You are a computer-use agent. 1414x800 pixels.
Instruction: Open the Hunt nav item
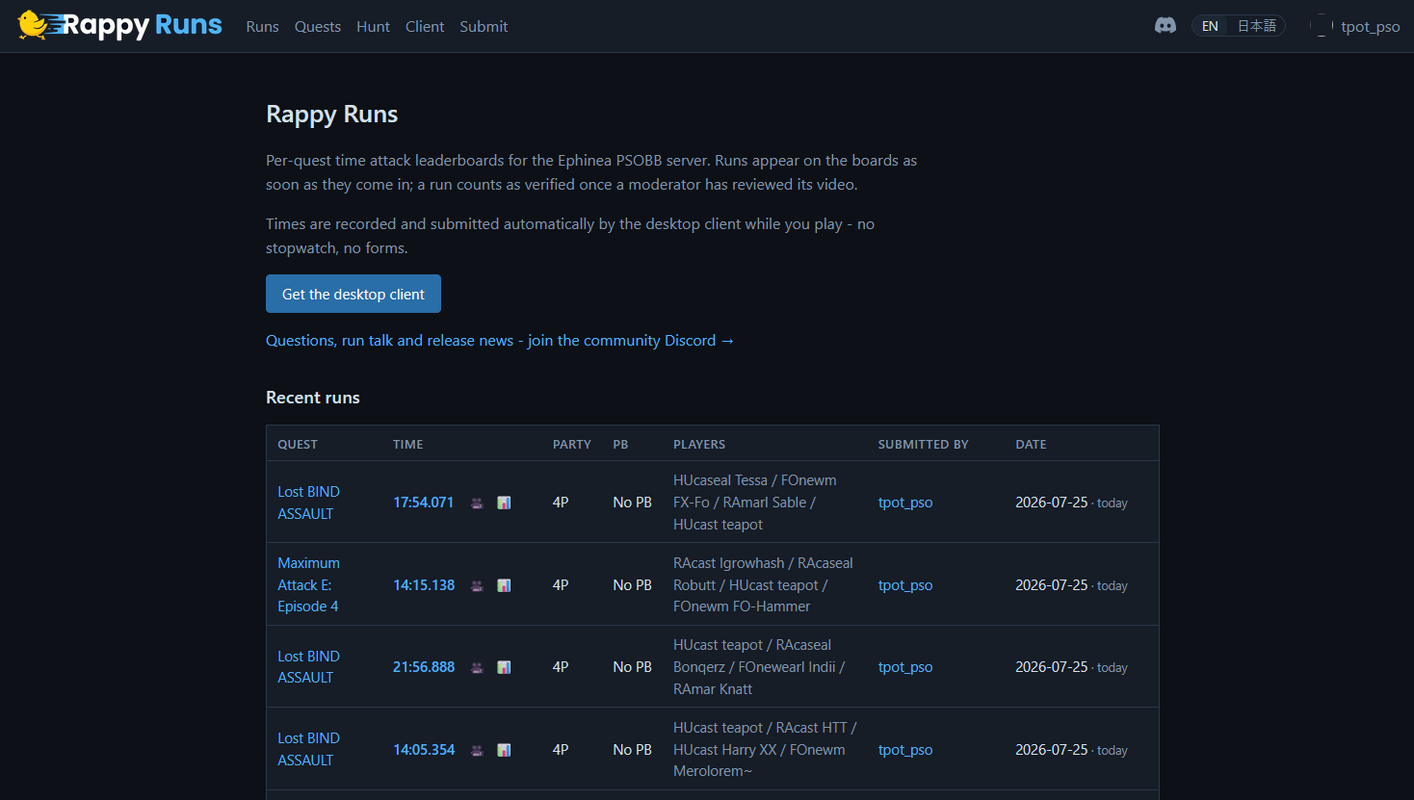[x=373, y=26]
